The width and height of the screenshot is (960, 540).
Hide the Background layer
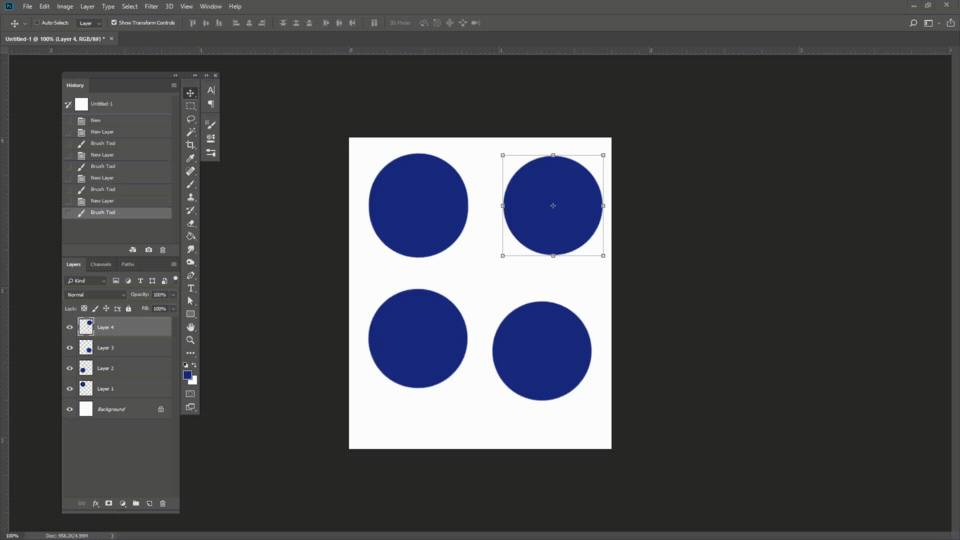pyautogui.click(x=70, y=409)
